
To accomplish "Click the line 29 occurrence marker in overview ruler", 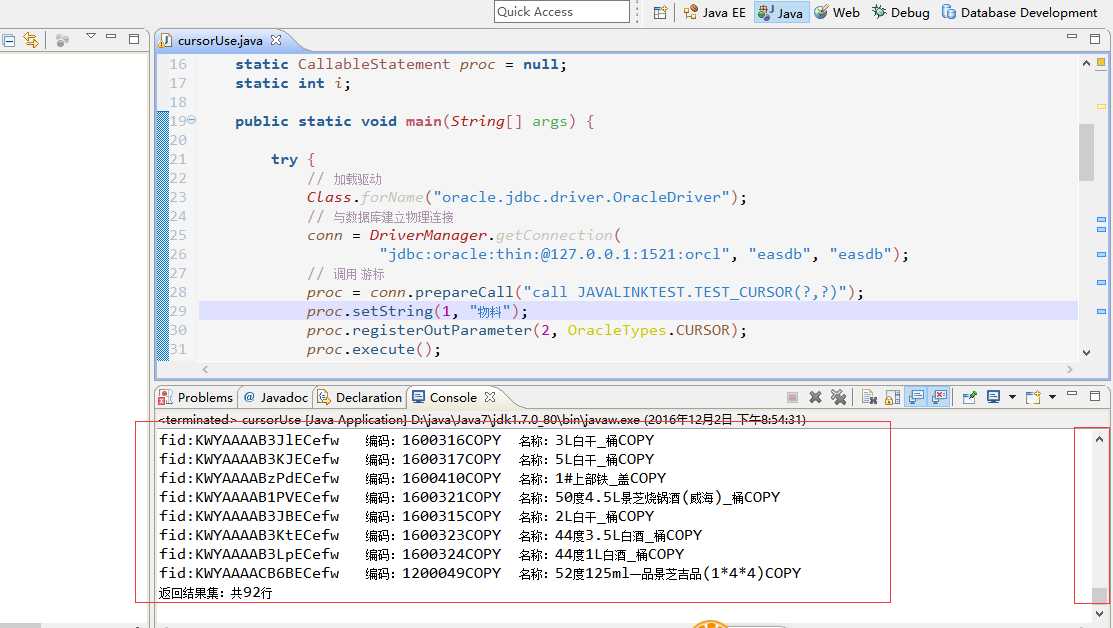I will pyautogui.click(x=1101, y=312).
